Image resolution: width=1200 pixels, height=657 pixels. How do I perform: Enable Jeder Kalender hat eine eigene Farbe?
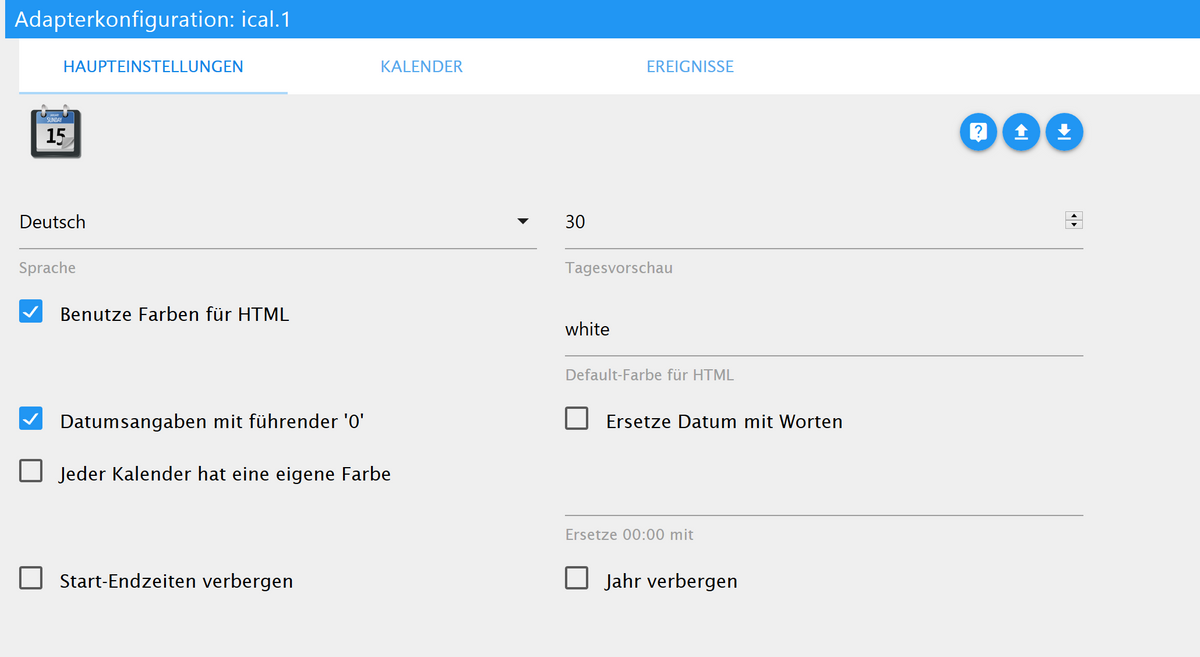(31, 471)
